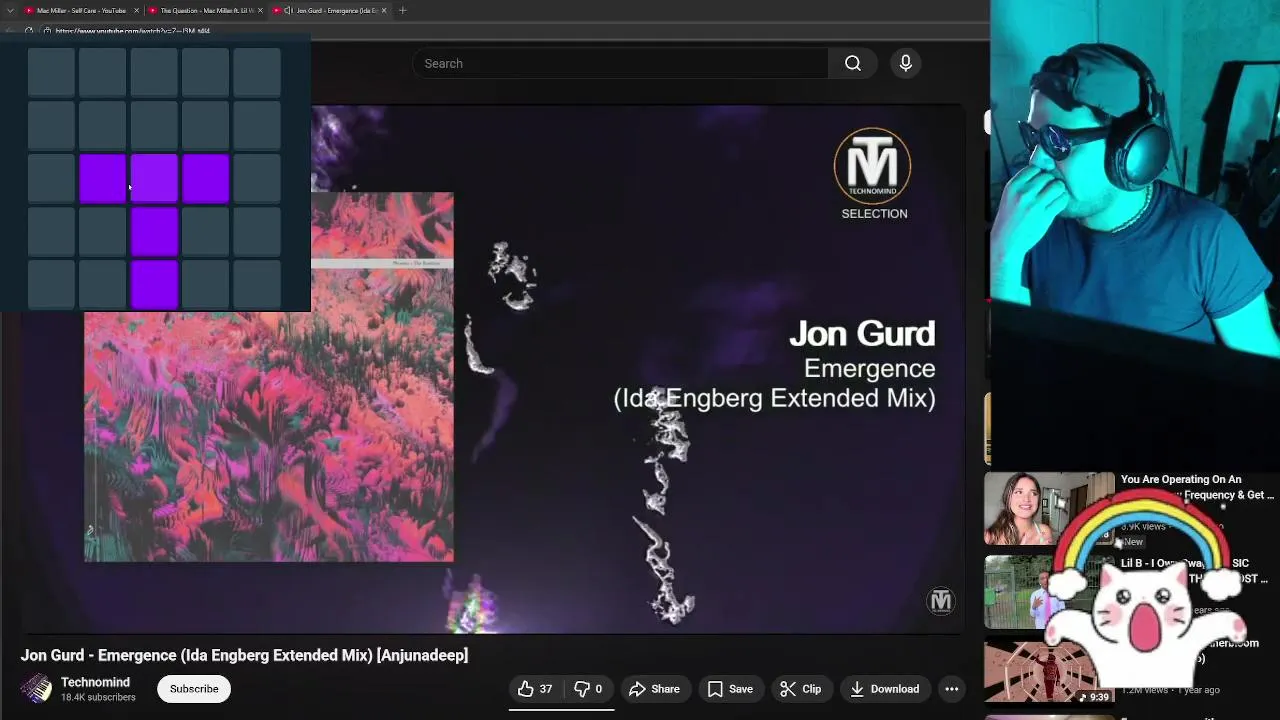This screenshot has height=720, width=1280.
Task: Save the video to a playlist
Action: click(x=730, y=689)
